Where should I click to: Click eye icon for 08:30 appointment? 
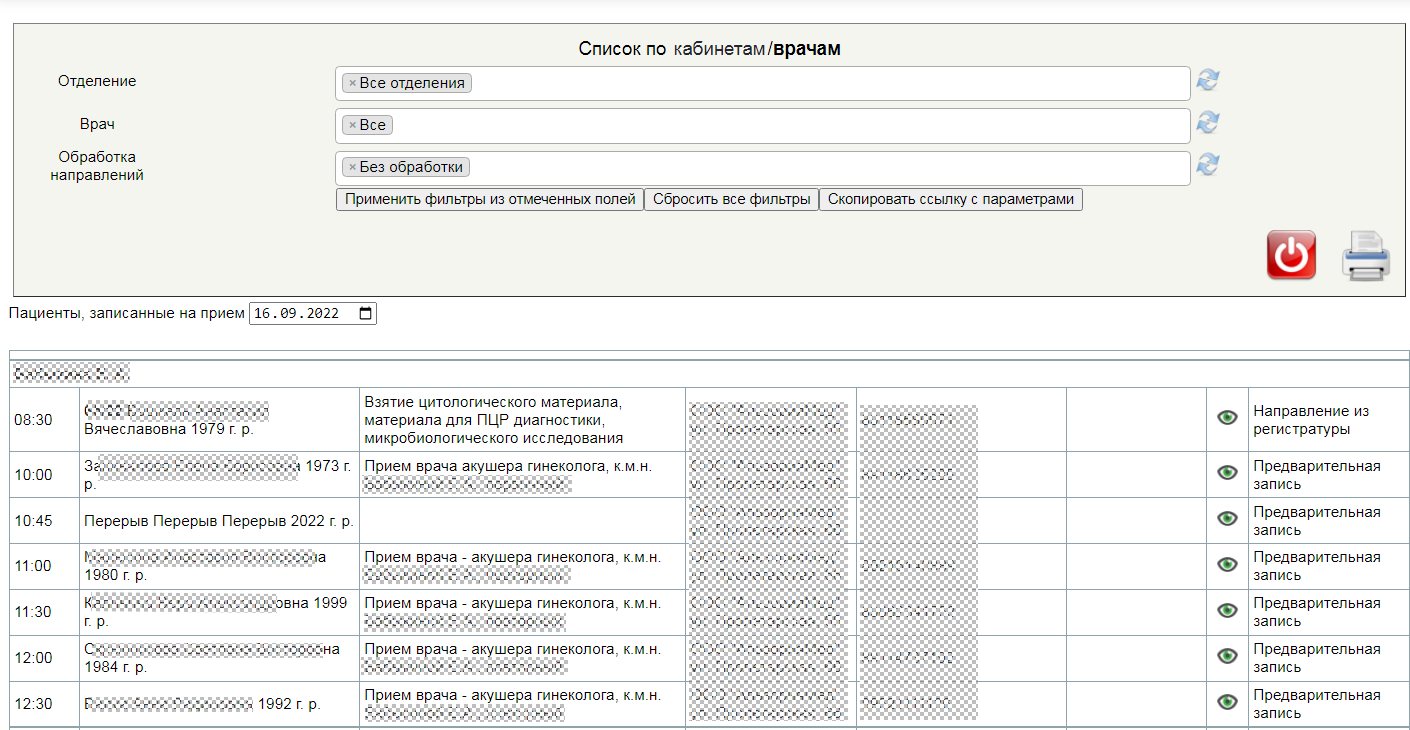pyautogui.click(x=1227, y=418)
